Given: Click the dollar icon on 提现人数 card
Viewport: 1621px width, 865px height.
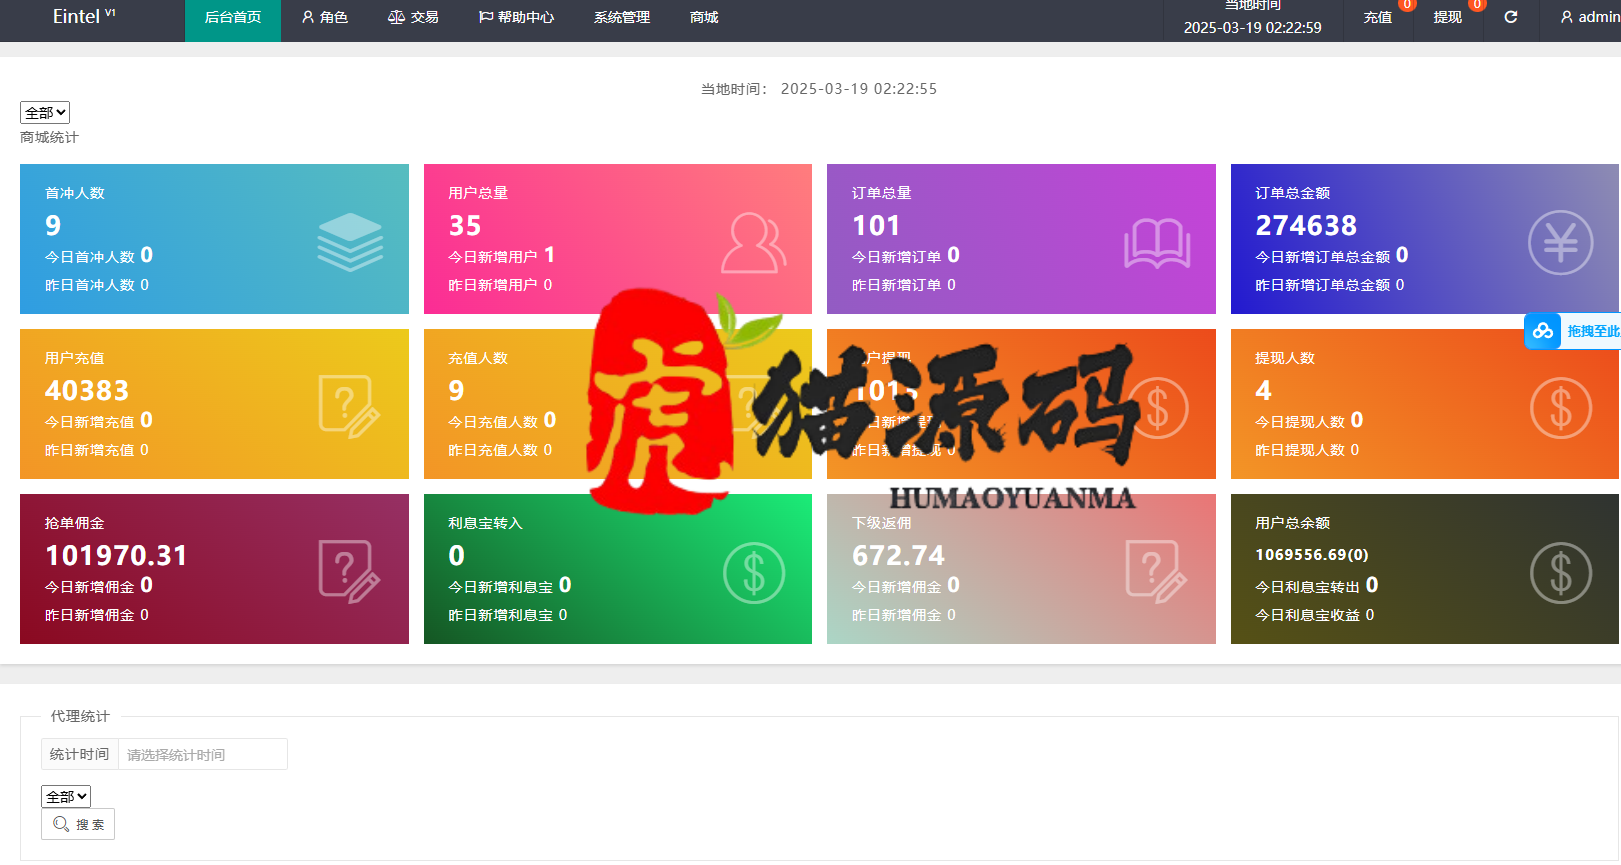Looking at the screenshot, I should click(1561, 408).
